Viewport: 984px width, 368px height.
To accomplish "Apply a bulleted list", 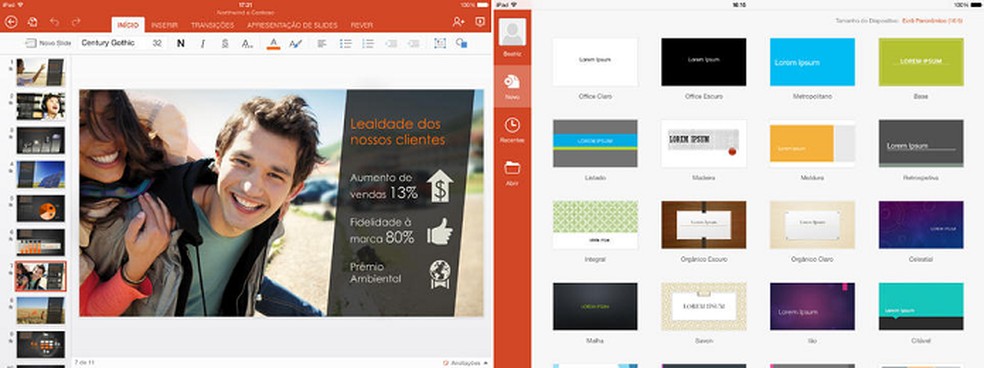I will 345,43.
